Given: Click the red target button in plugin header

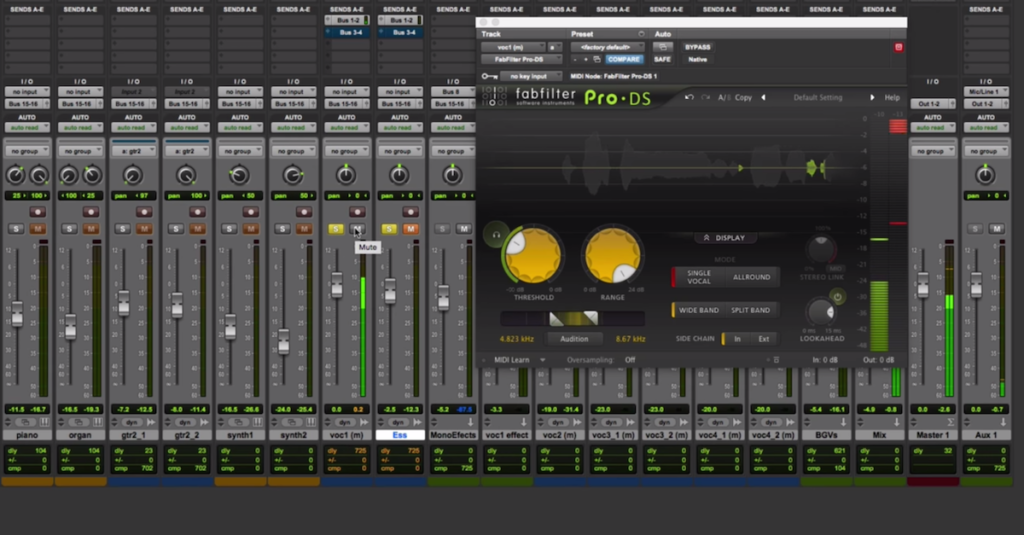Looking at the screenshot, I should tap(899, 47).
